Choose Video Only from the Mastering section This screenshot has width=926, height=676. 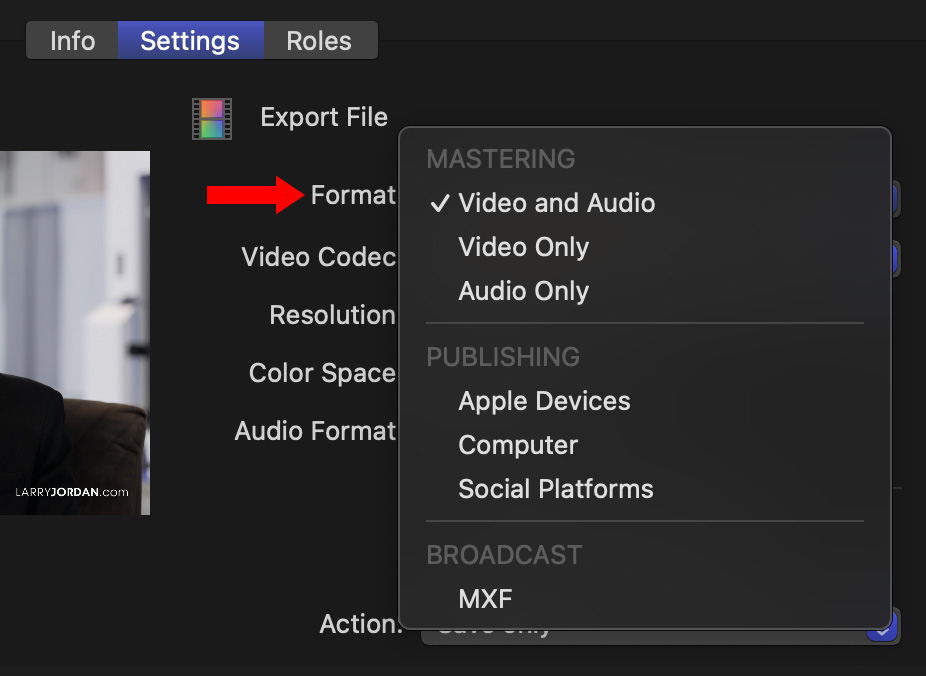point(523,247)
